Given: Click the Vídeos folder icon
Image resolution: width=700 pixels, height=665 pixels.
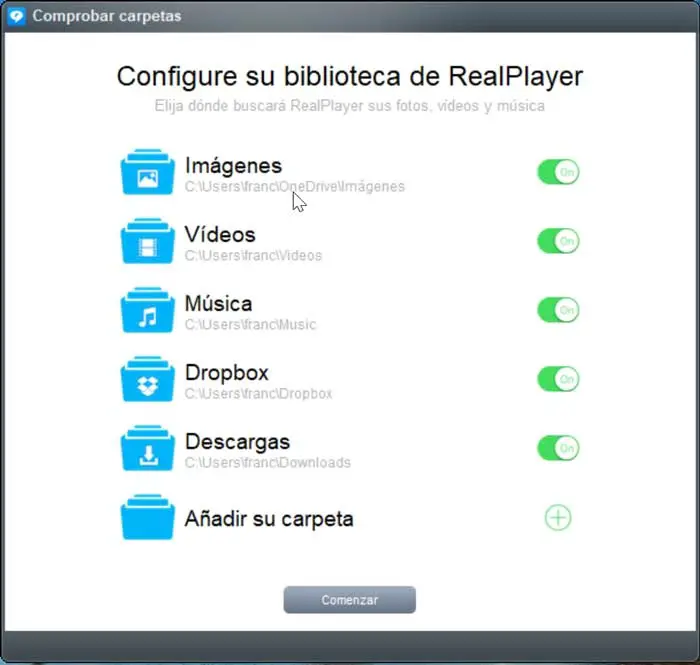Looking at the screenshot, I should point(147,241).
